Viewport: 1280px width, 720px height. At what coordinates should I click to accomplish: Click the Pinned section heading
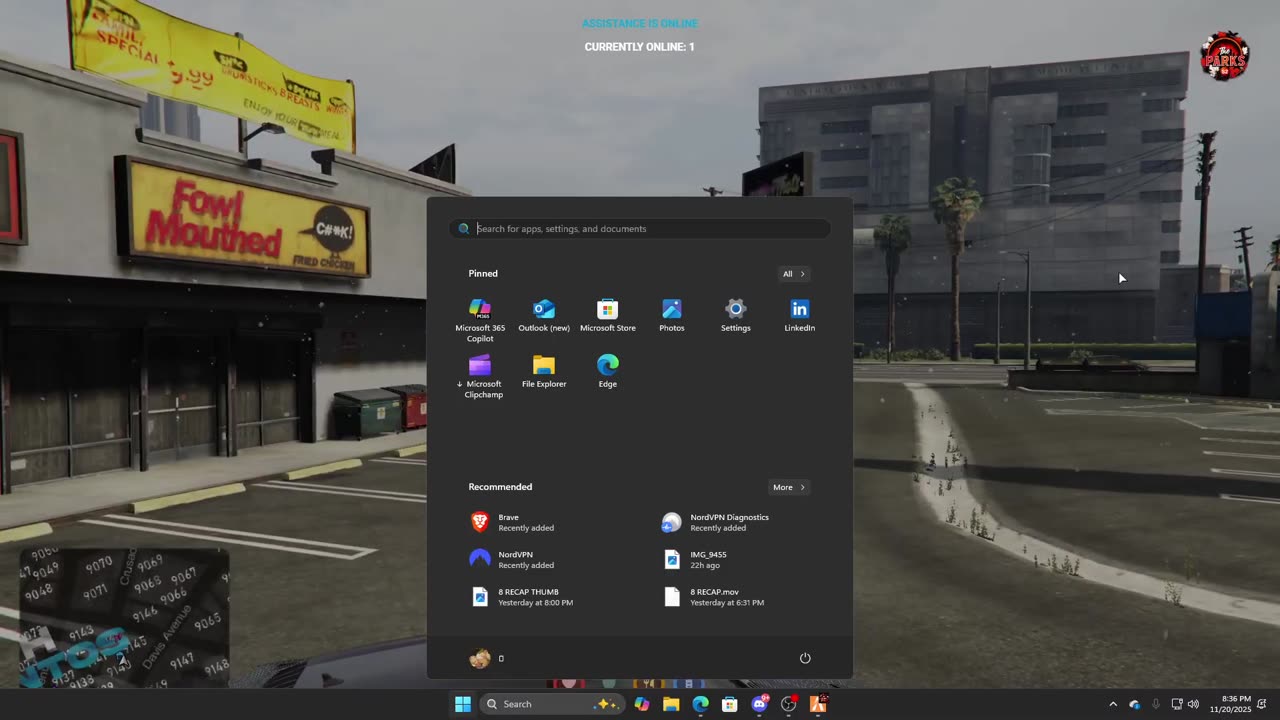click(483, 273)
